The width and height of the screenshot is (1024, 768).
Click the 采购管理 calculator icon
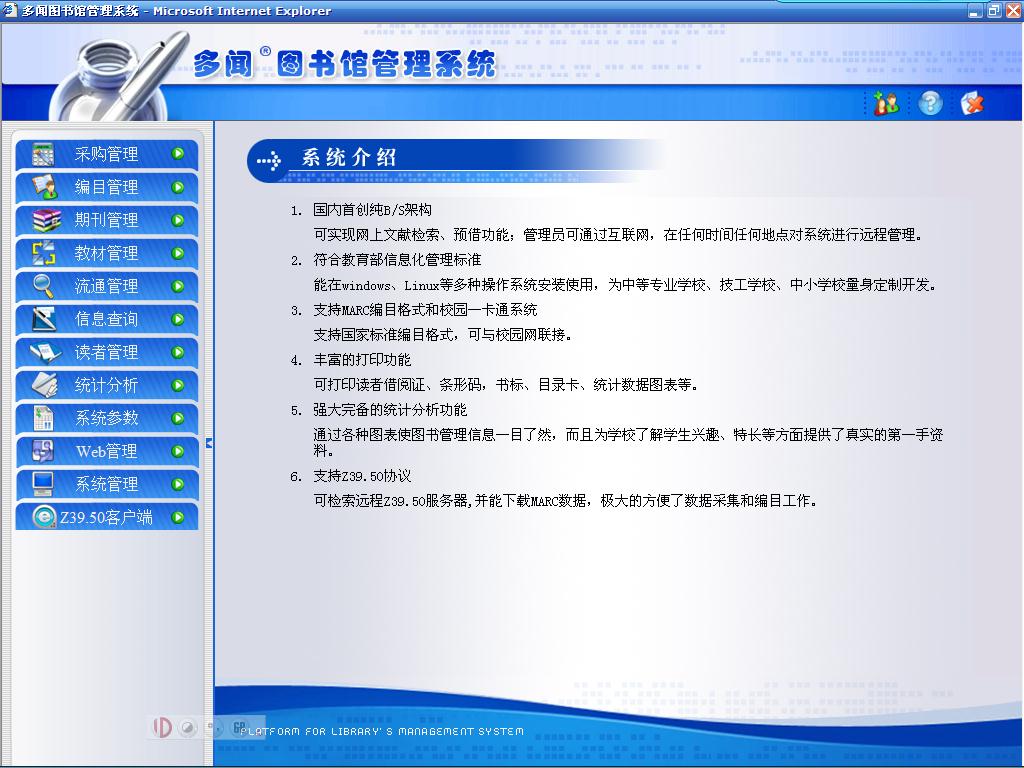(x=44, y=154)
